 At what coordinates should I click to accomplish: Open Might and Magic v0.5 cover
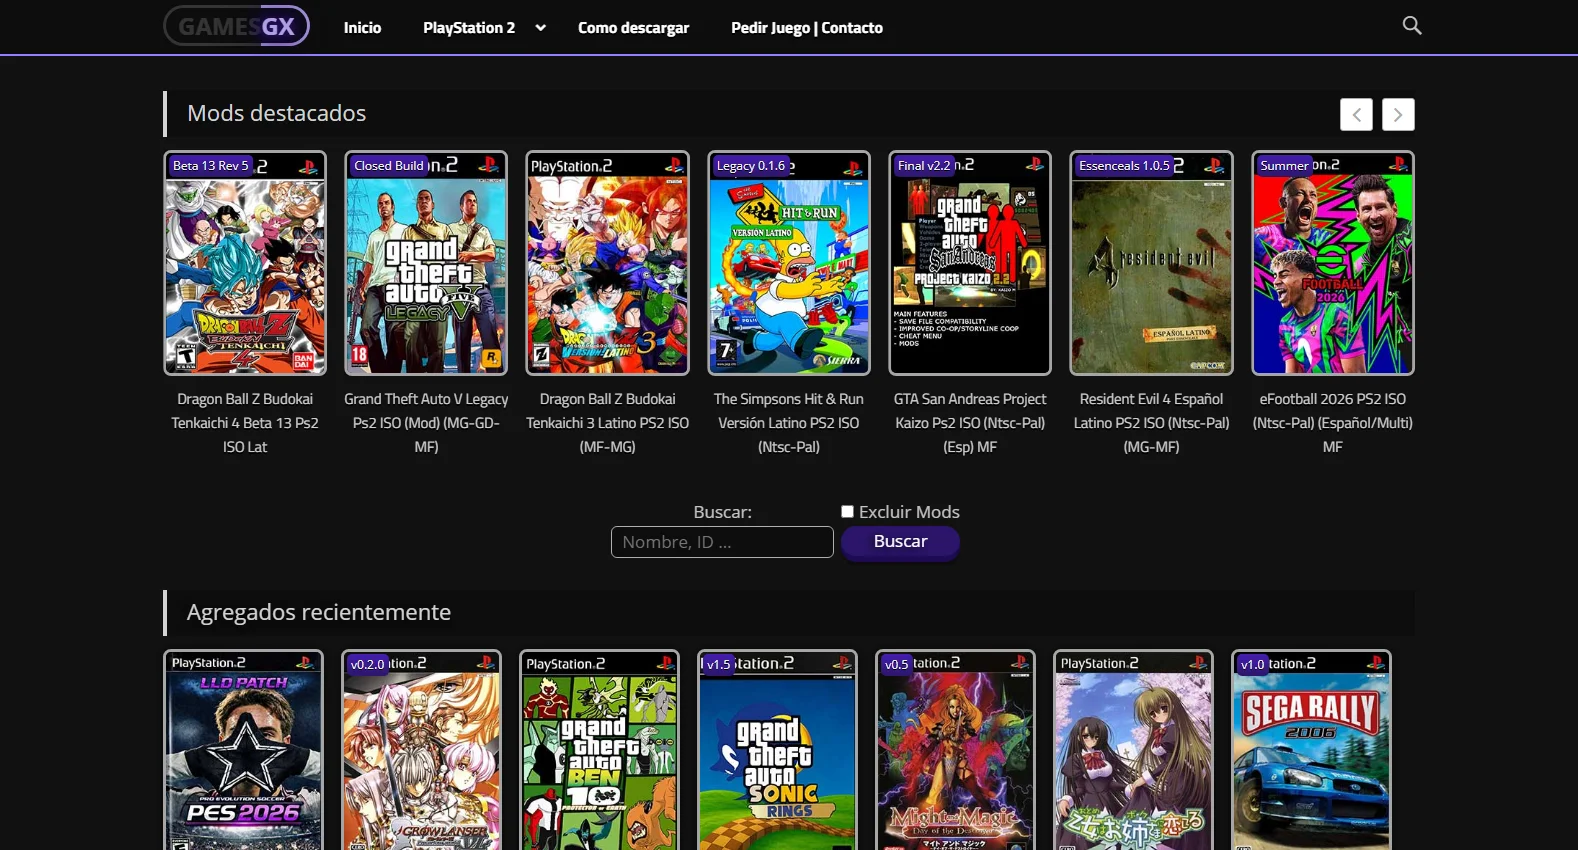click(955, 750)
